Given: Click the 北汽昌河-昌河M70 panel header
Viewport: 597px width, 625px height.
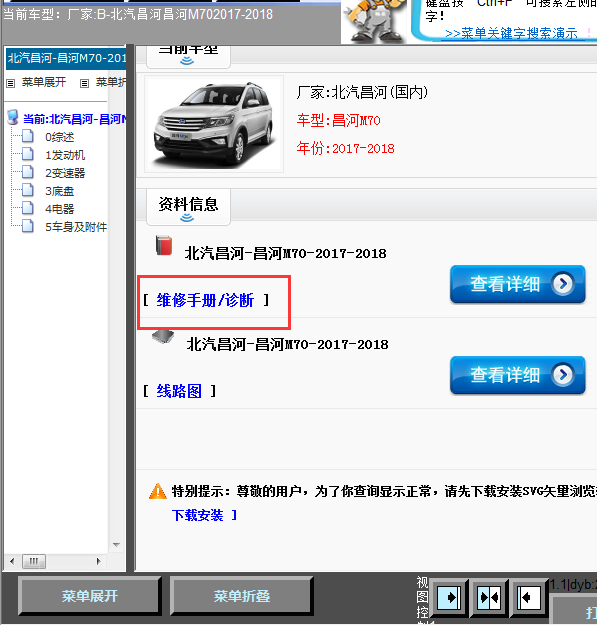Looking at the screenshot, I should click(x=66, y=58).
